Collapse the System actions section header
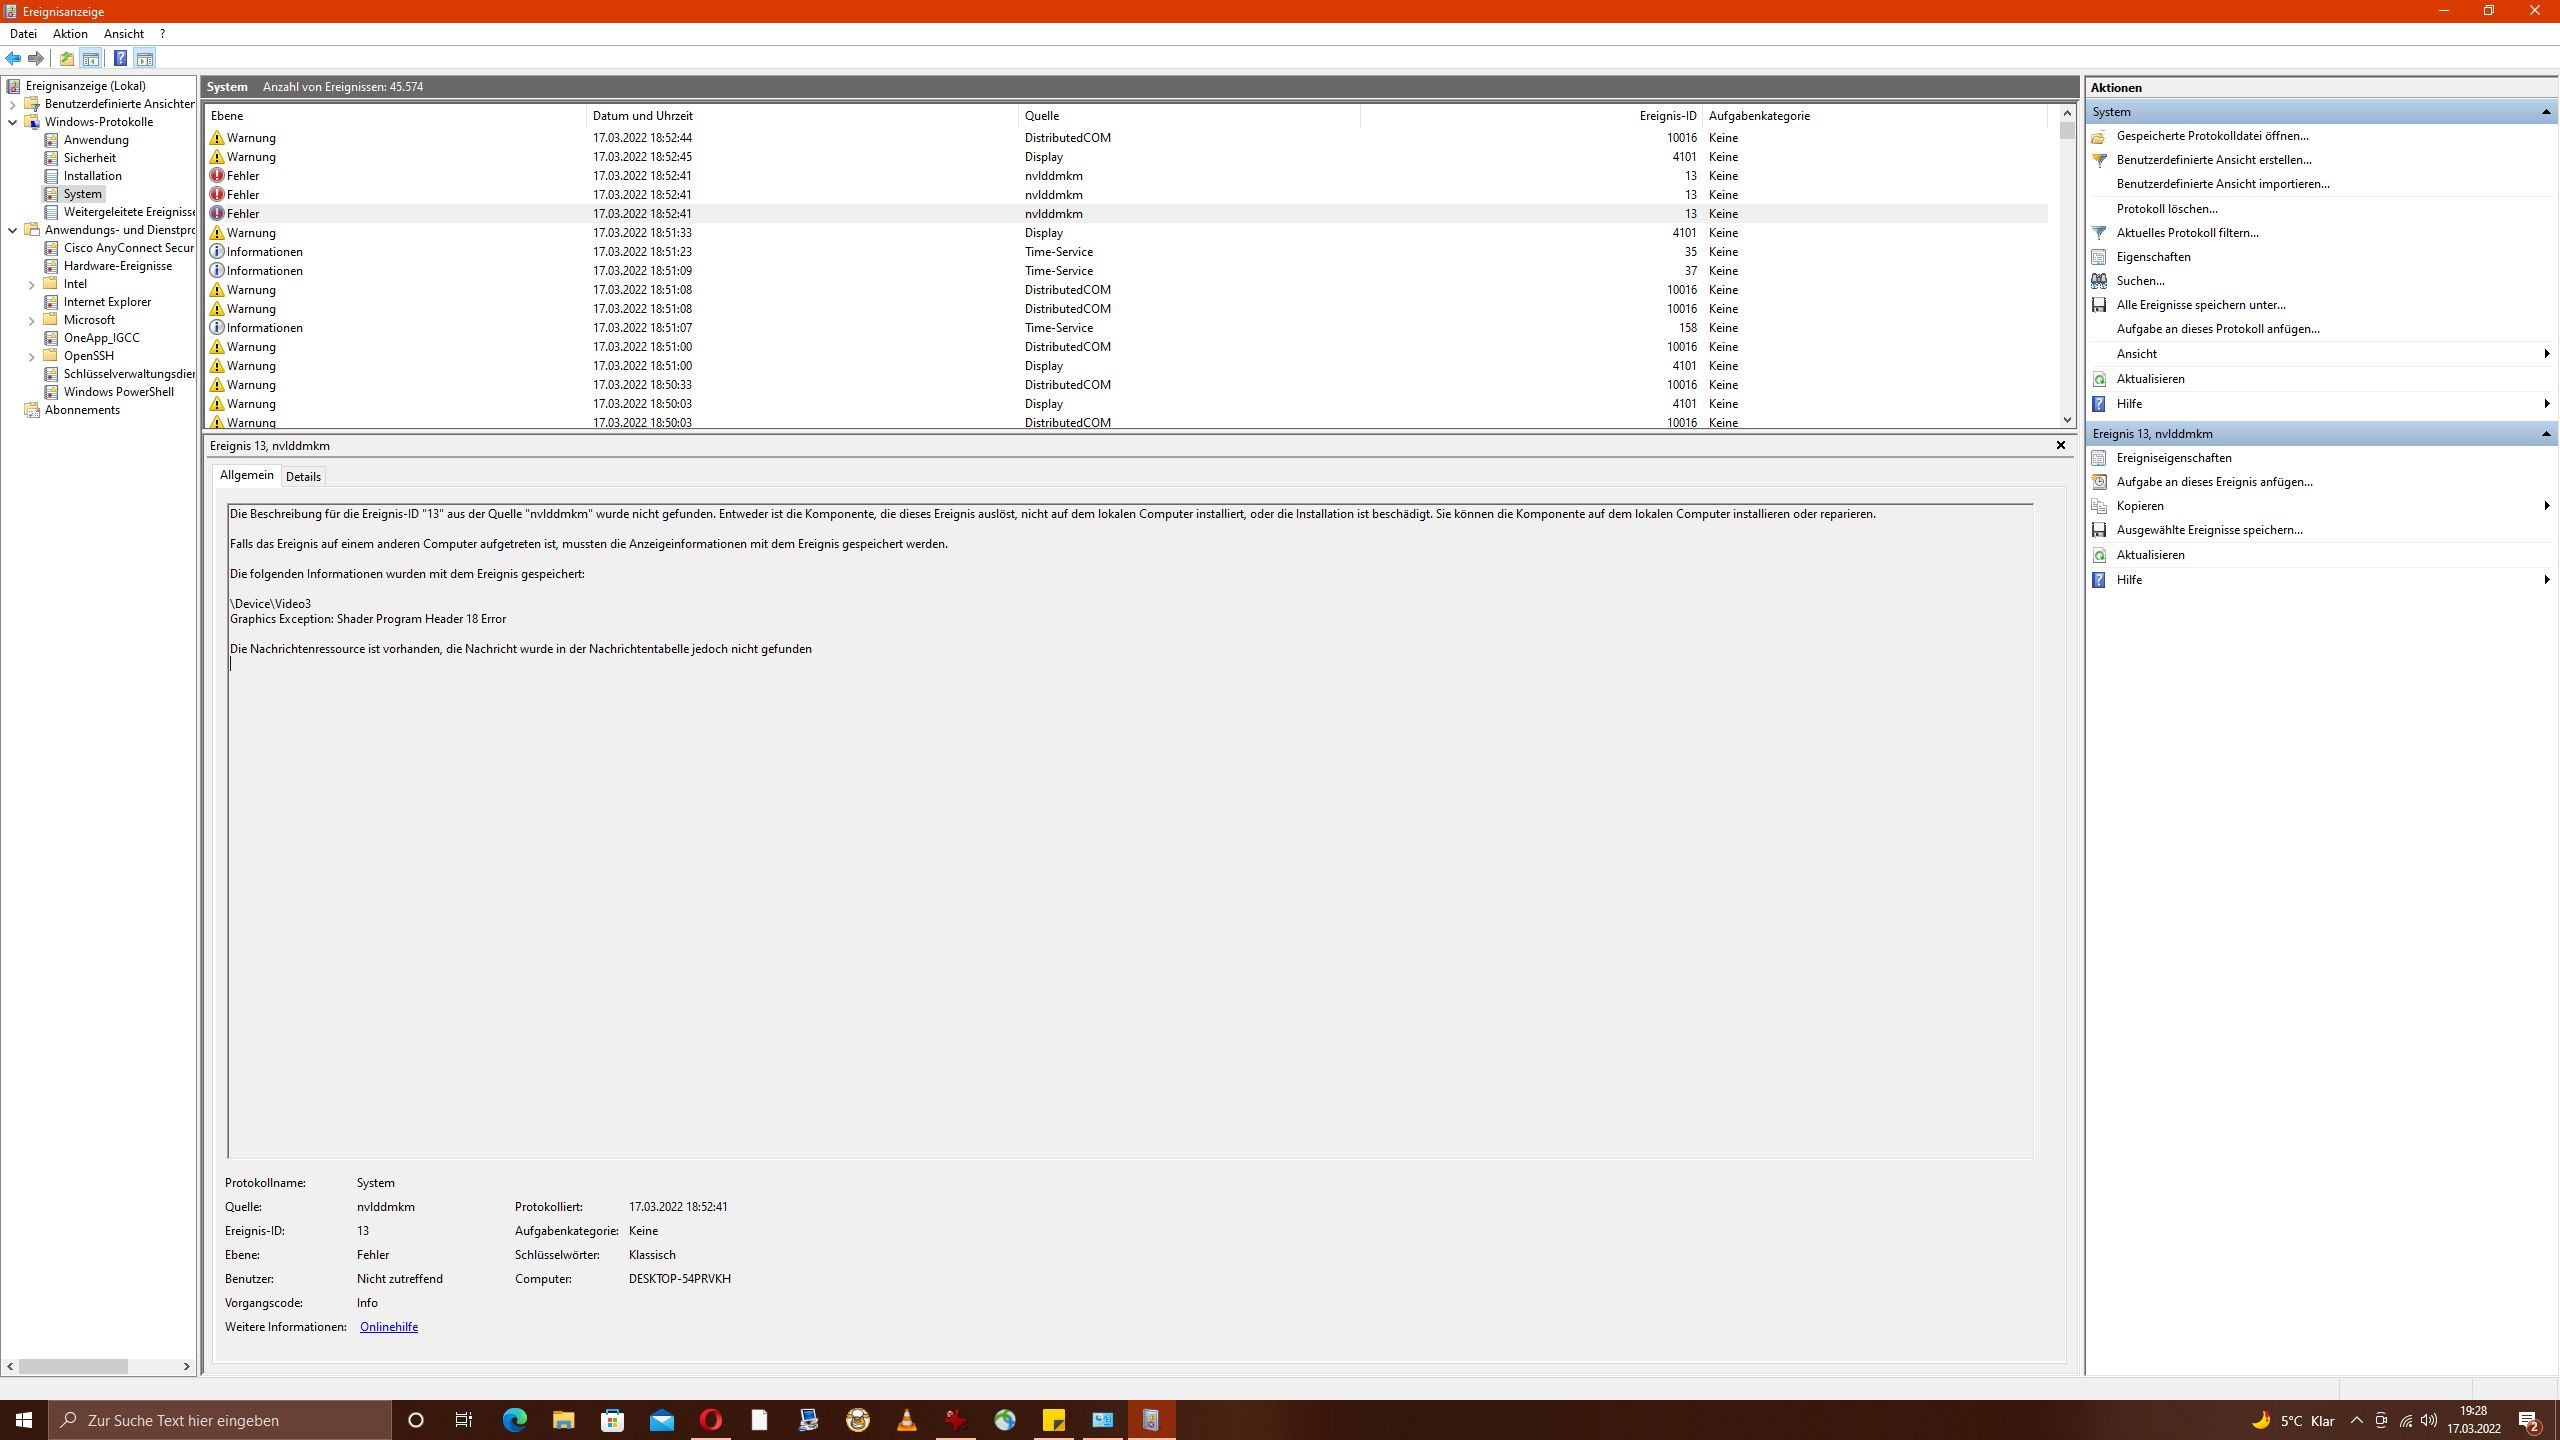Viewport: 2560px width, 1440px height. click(x=2545, y=112)
